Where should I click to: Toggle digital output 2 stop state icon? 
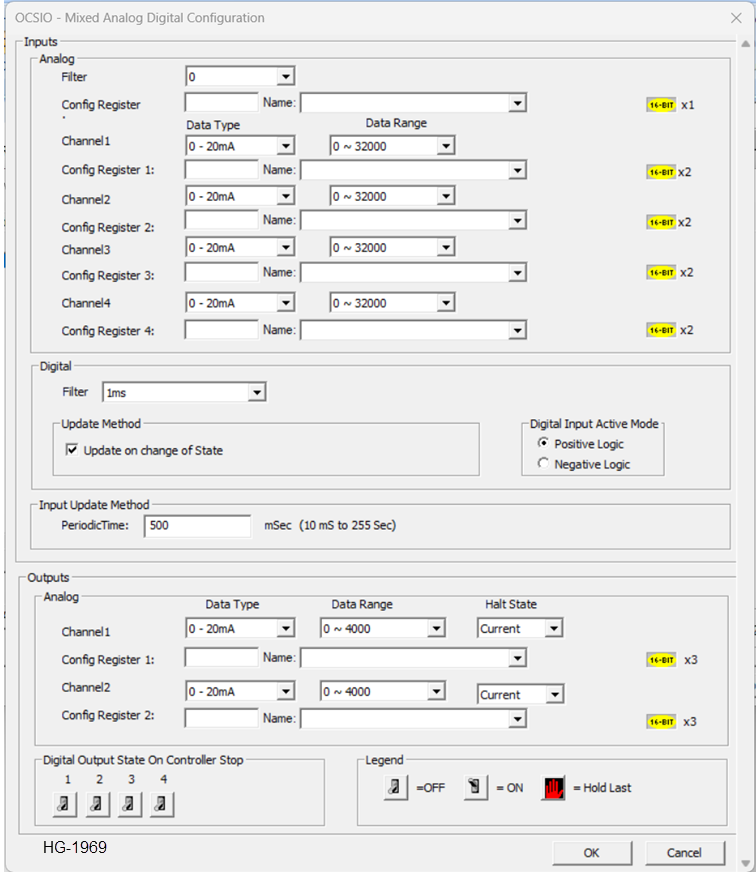point(97,803)
